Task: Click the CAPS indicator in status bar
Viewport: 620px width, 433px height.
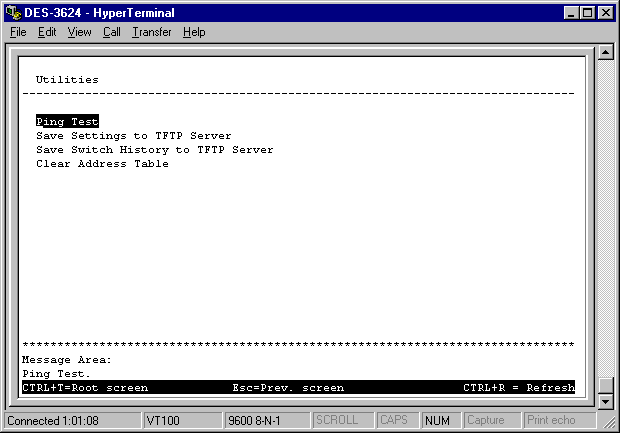Action: tap(395, 421)
